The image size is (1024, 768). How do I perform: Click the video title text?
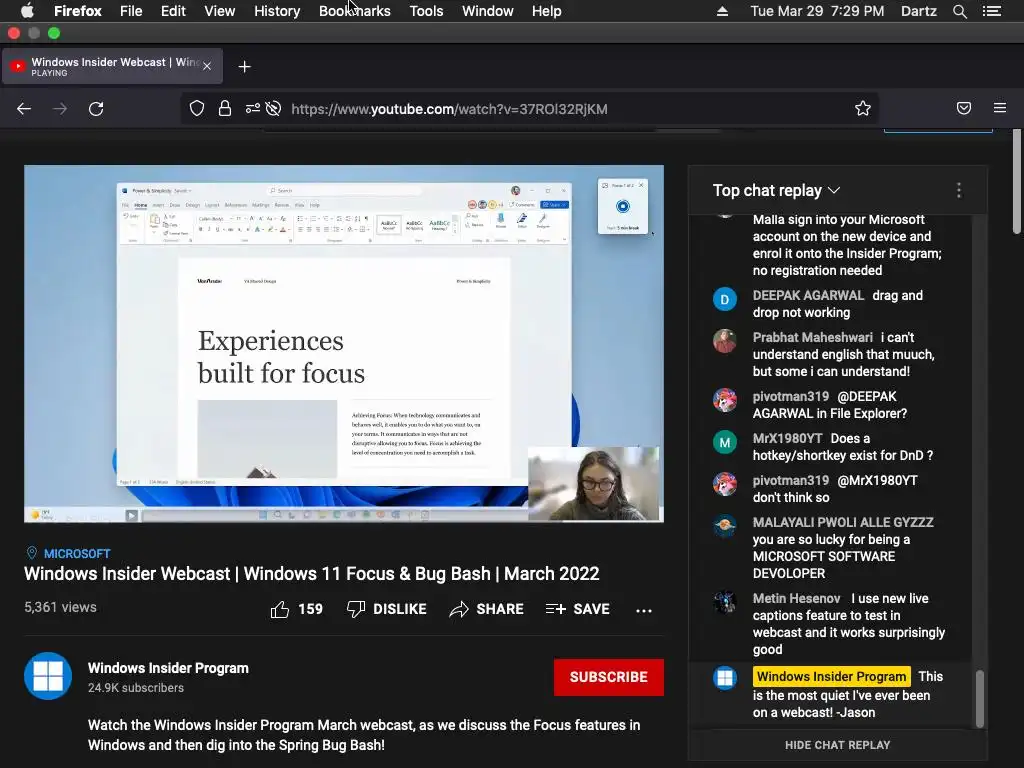(312, 573)
